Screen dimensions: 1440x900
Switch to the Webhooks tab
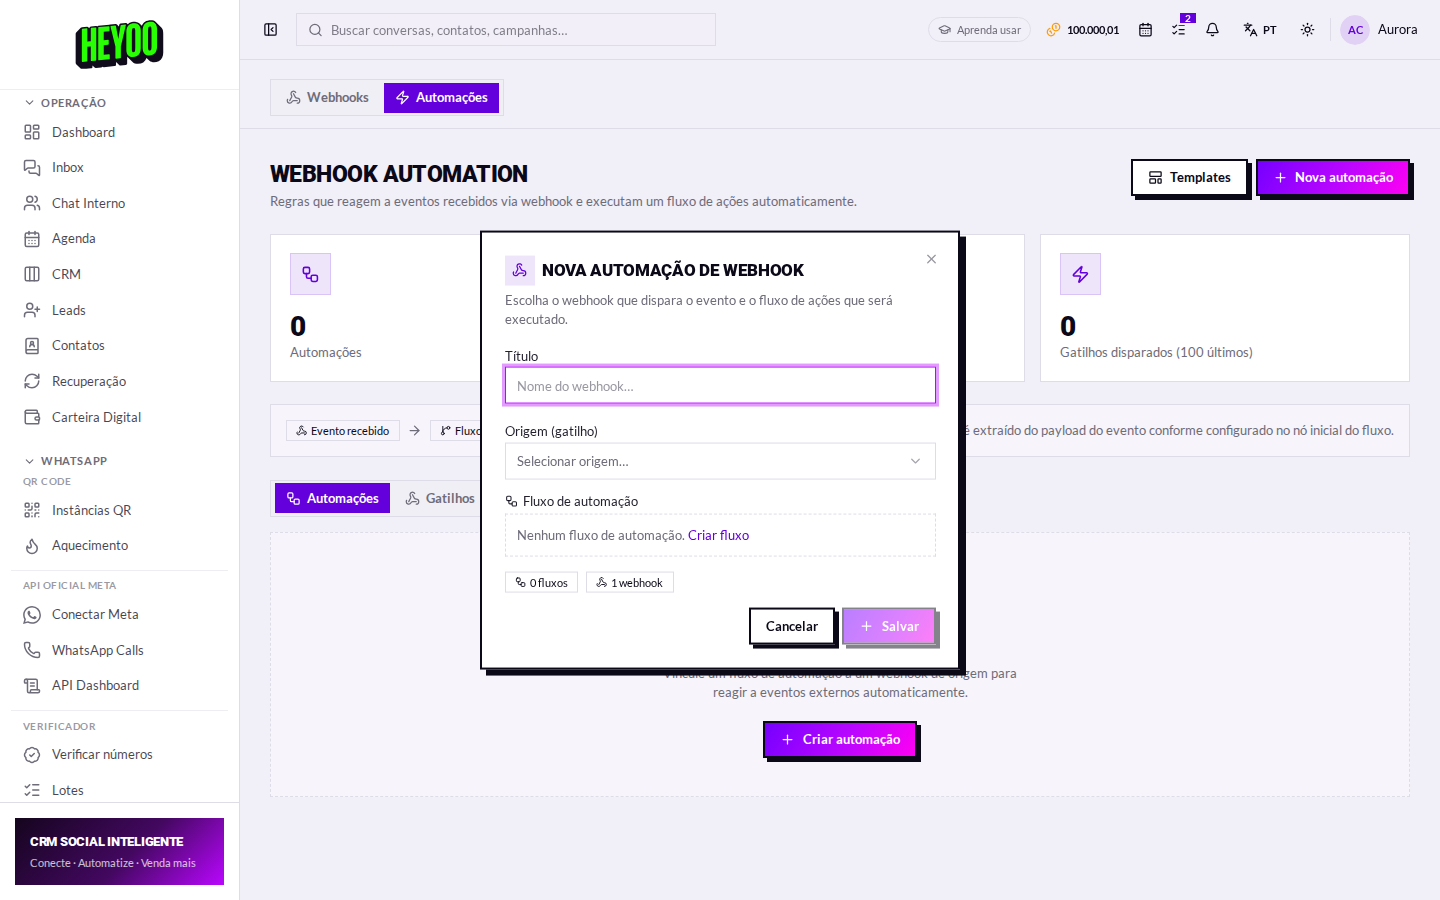(328, 97)
